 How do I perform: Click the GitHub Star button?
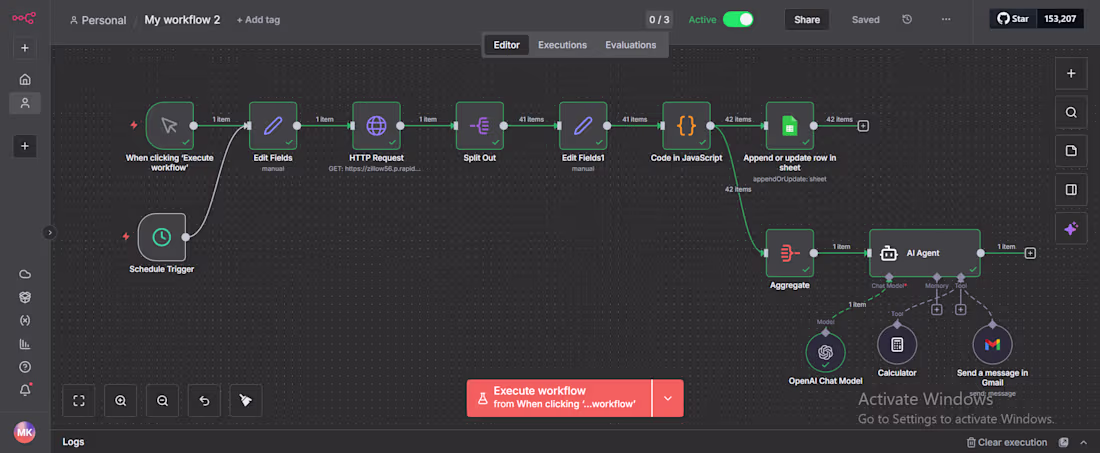pos(1012,19)
